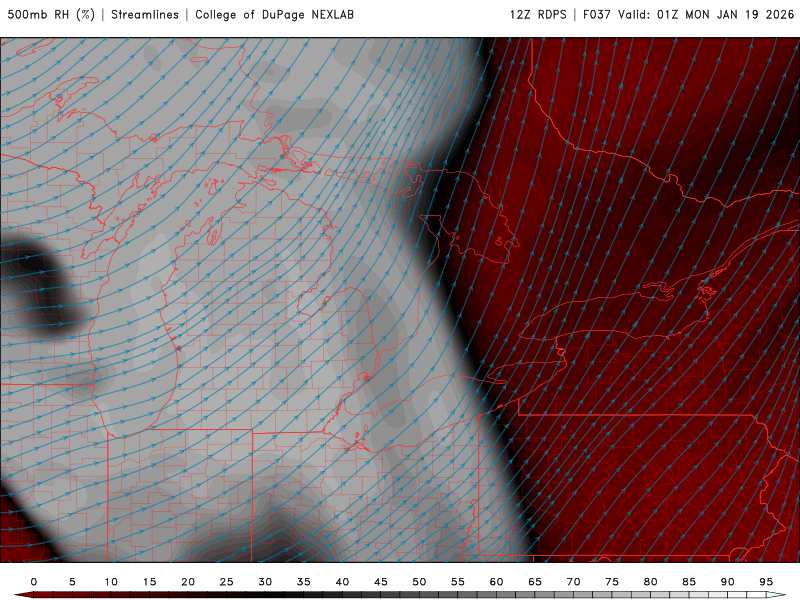
Task: Click the 30 value on color scale
Action: pyautogui.click(x=265, y=582)
